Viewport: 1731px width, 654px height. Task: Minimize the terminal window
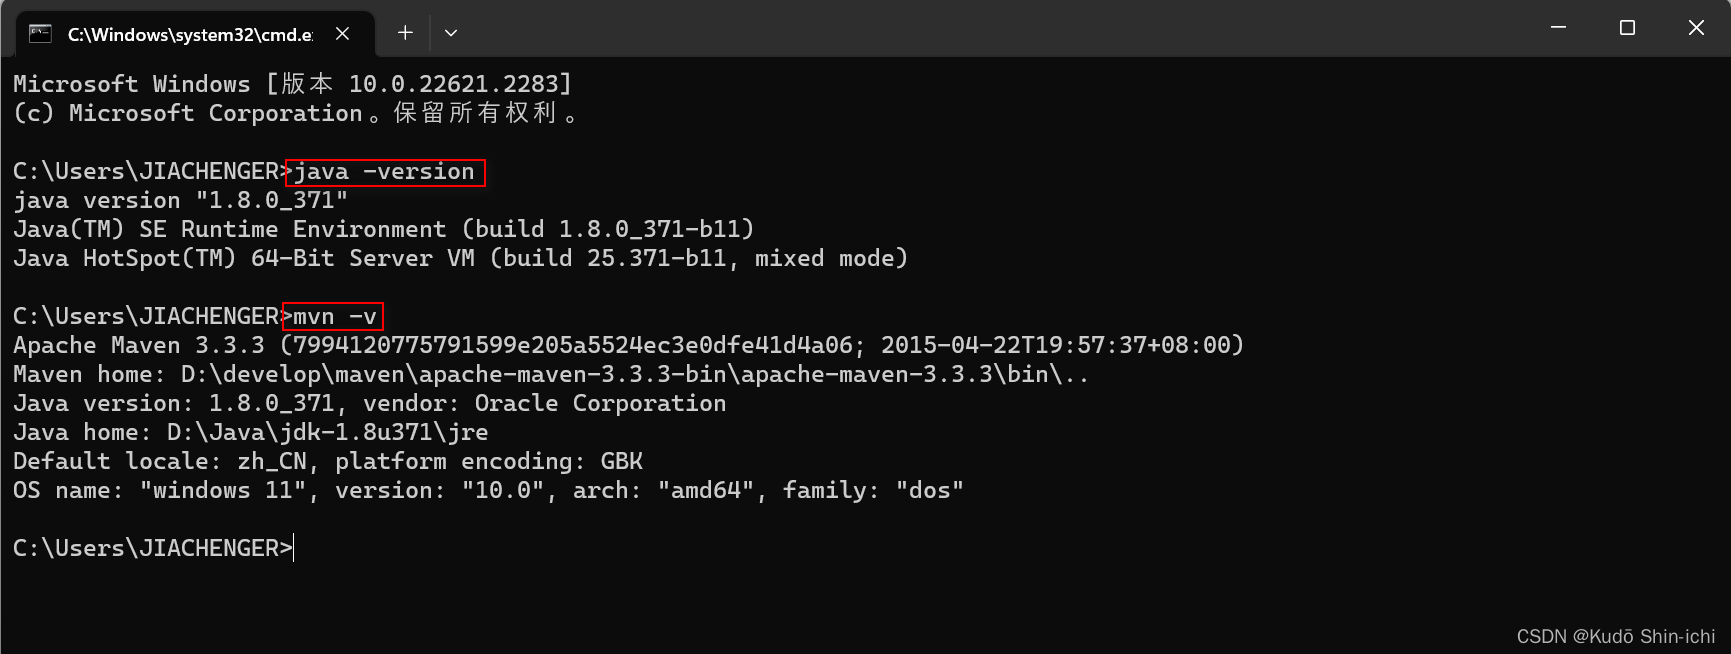tap(1558, 28)
